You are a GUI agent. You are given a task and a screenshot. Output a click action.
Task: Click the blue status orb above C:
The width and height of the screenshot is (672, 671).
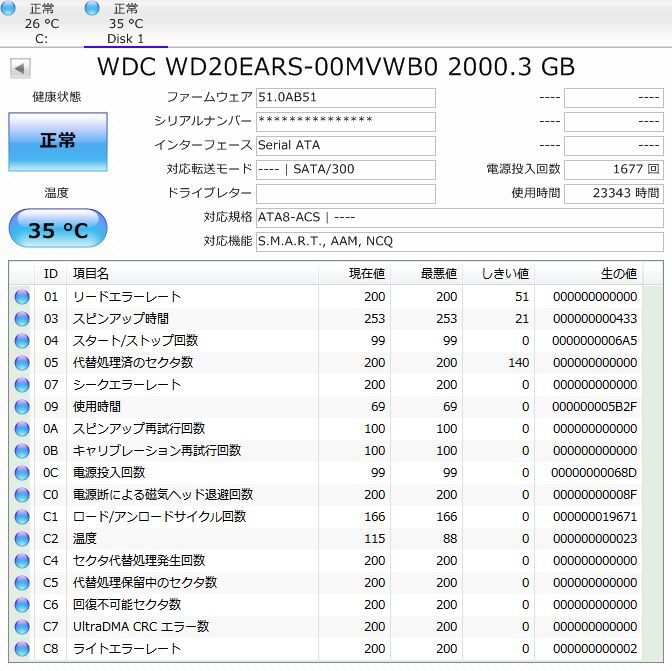click(x=8, y=8)
